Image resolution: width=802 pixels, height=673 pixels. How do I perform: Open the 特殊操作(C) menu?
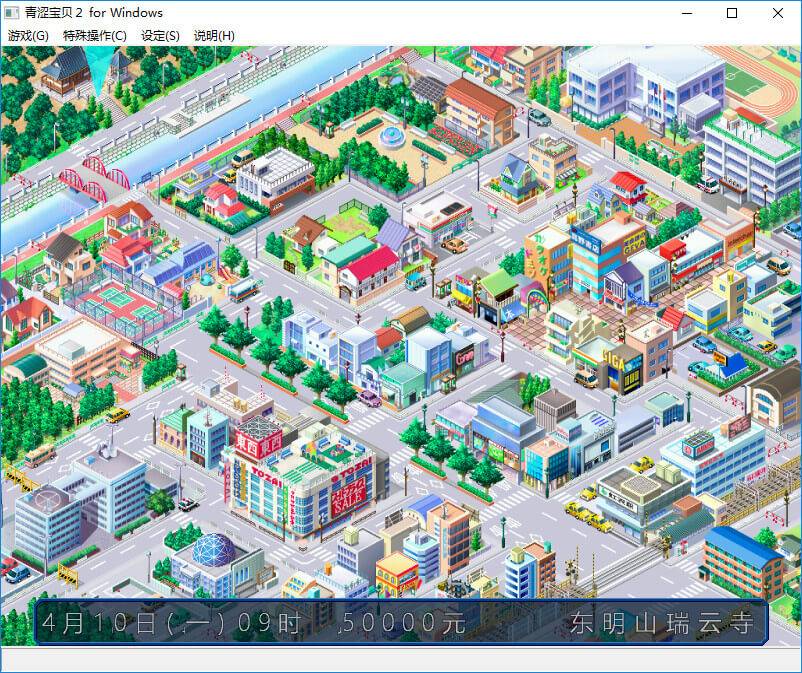pyautogui.click(x=94, y=36)
